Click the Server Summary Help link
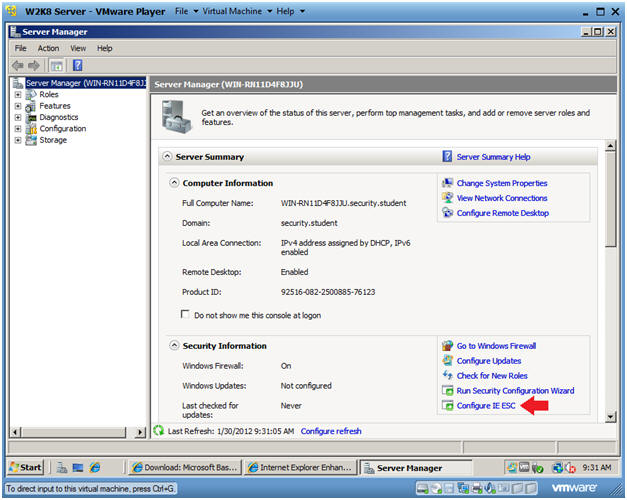 point(493,157)
